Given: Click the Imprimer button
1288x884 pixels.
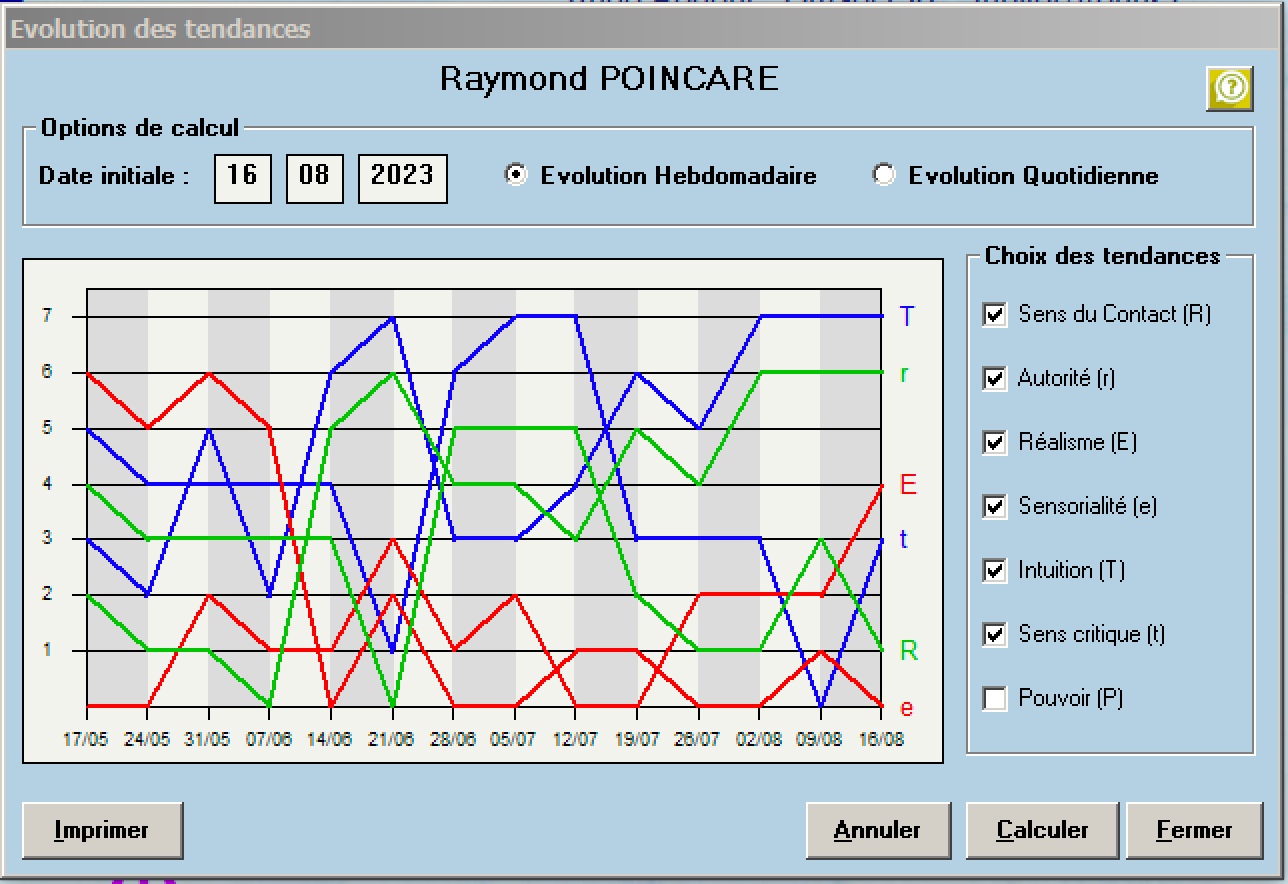Looking at the screenshot, I should pos(102,830).
